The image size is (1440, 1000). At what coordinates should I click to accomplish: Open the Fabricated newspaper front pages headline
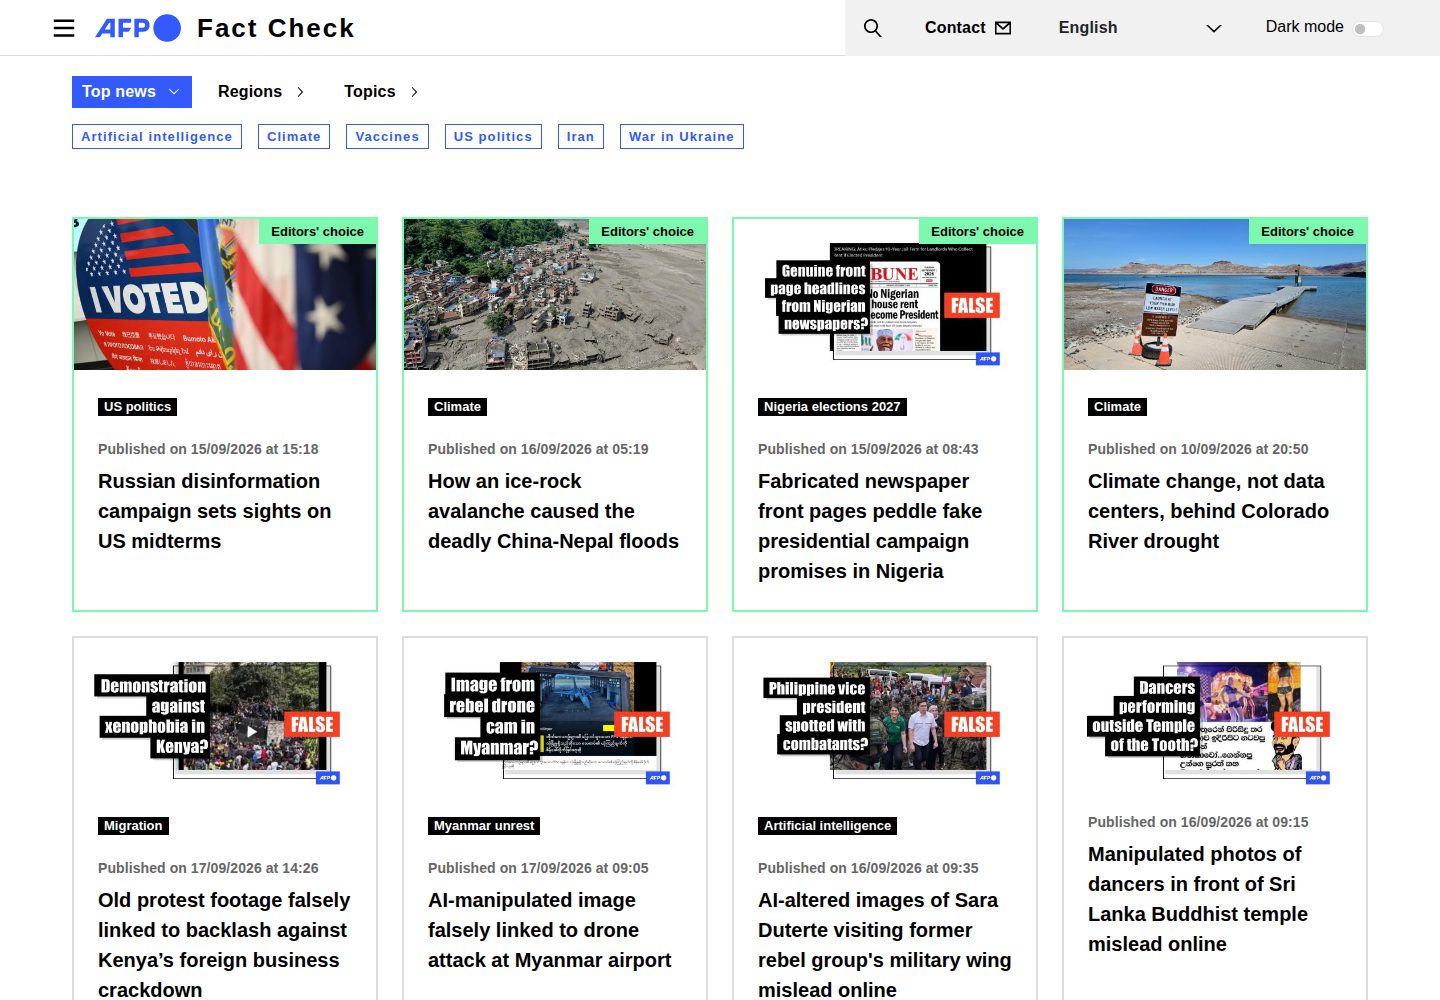pyautogui.click(x=870, y=526)
